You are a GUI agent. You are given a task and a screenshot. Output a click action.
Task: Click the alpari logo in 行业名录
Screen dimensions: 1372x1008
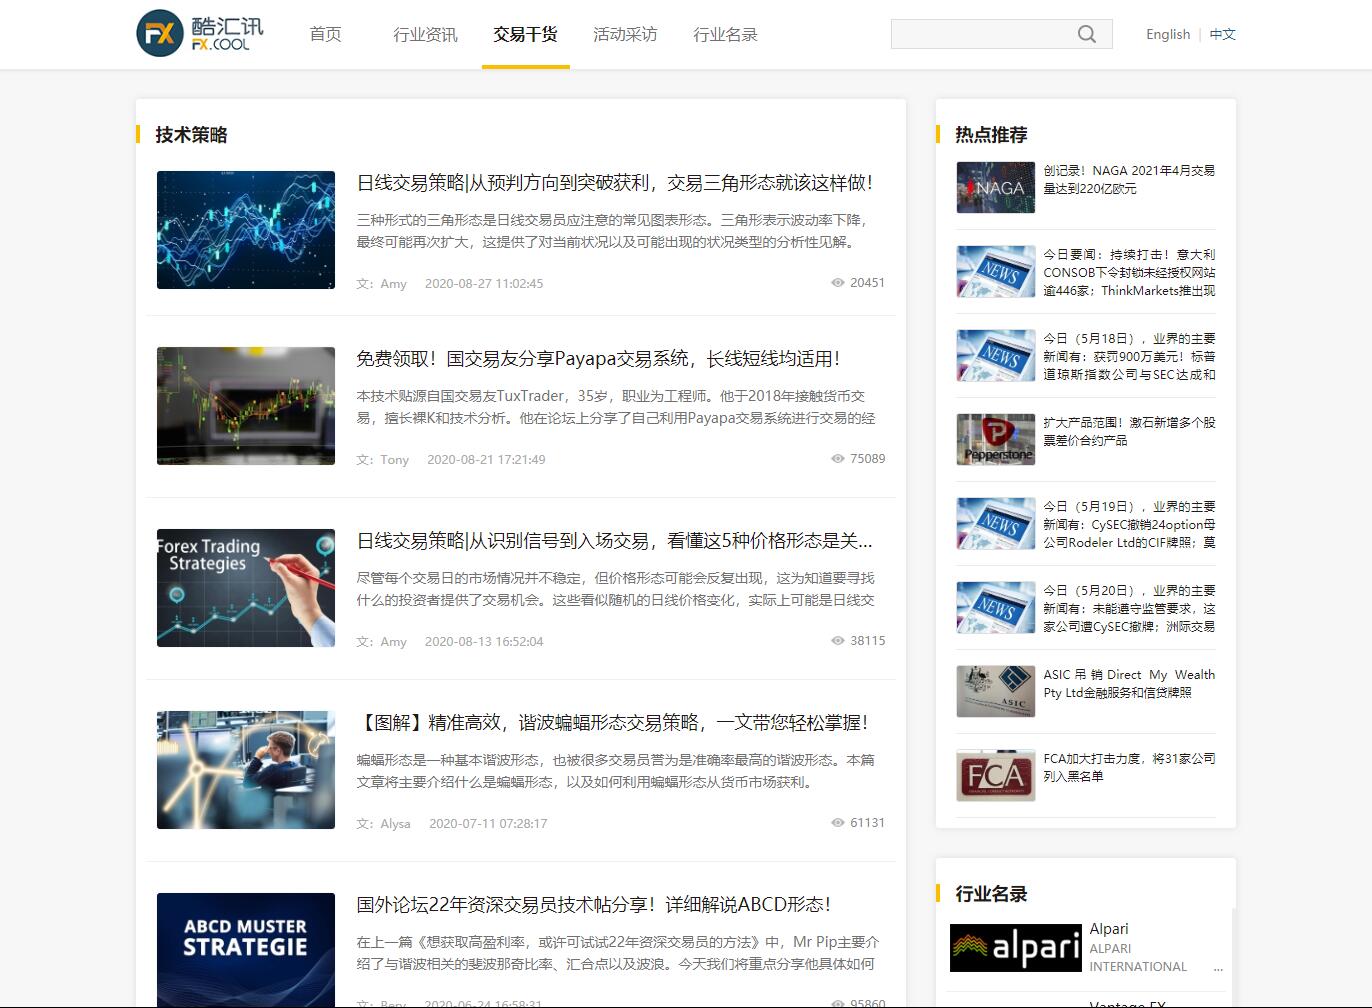coord(1015,947)
